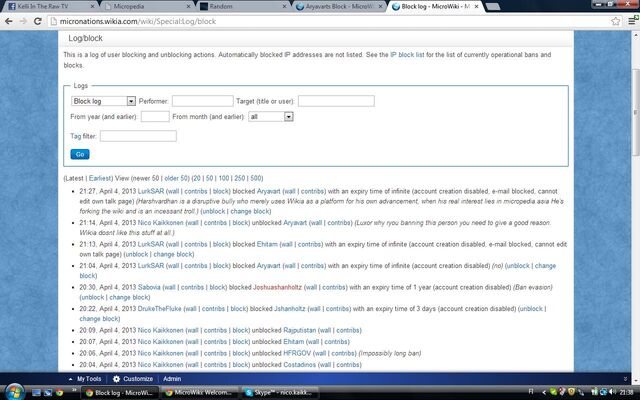
Task: View older 50 entries
Action: (176, 178)
